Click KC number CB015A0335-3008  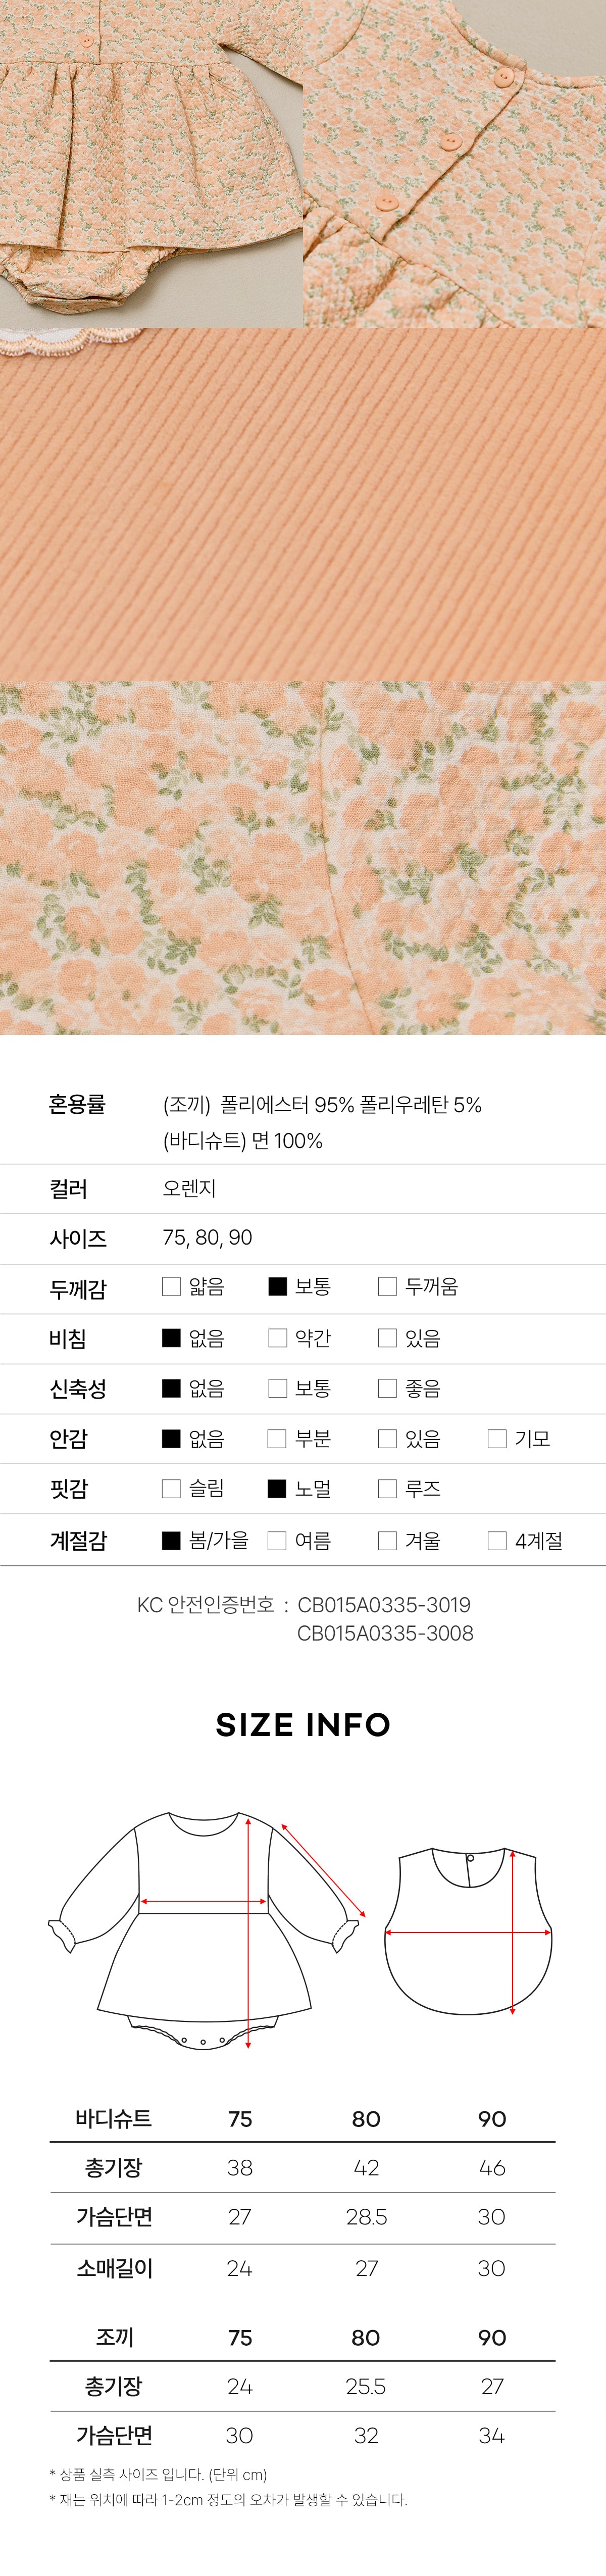coord(385,1633)
